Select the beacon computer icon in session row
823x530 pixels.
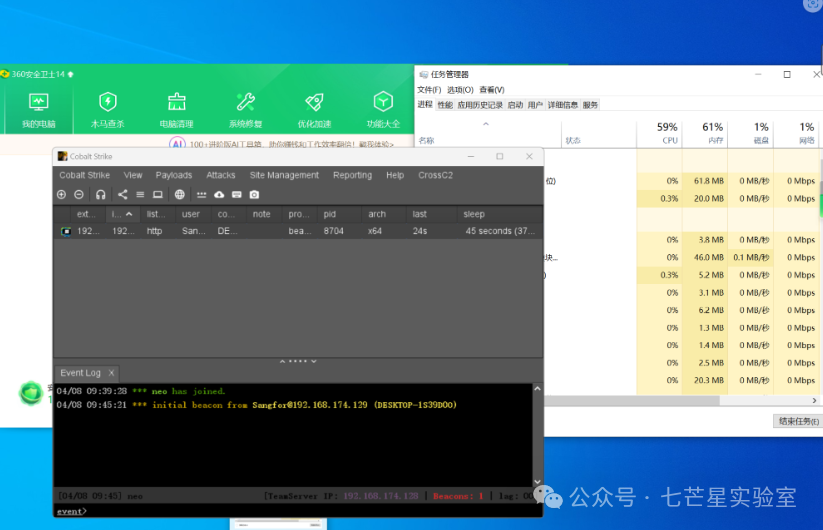coord(66,231)
